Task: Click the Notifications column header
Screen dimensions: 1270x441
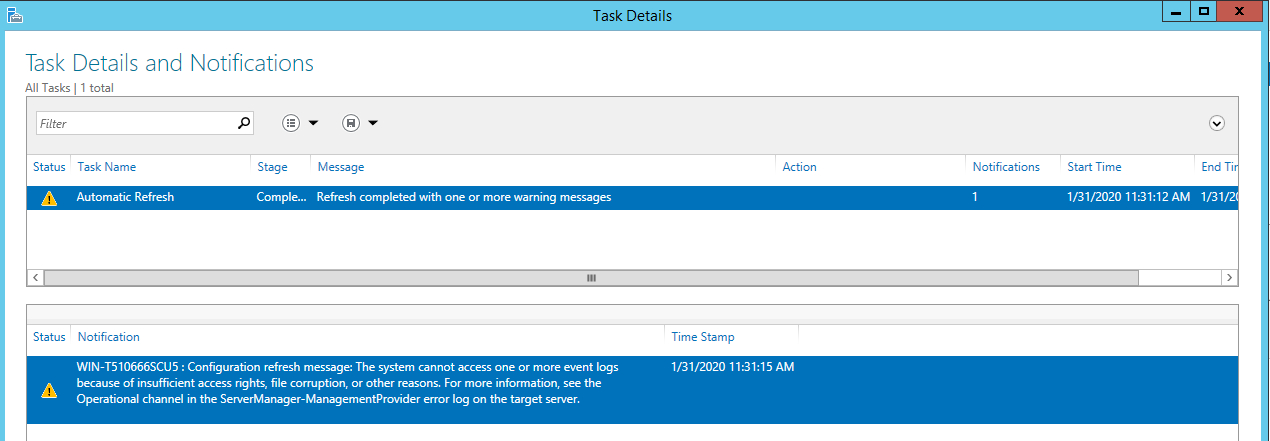Action: [x=1006, y=167]
